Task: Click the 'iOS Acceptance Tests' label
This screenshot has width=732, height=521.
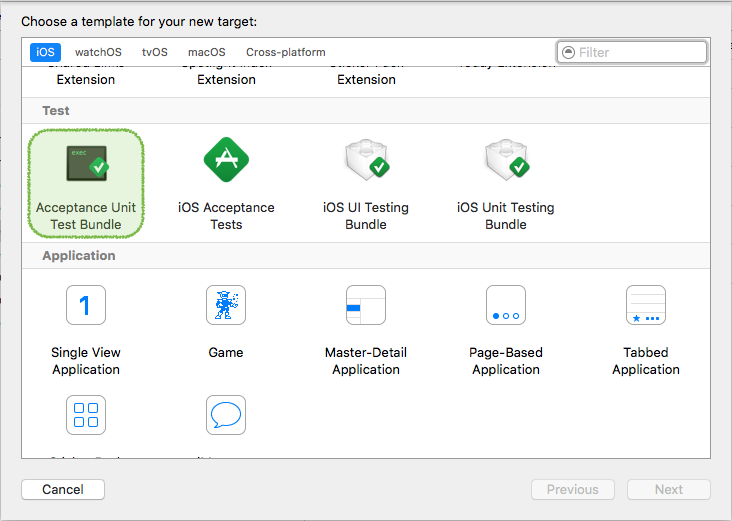Action: pos(226,216)
